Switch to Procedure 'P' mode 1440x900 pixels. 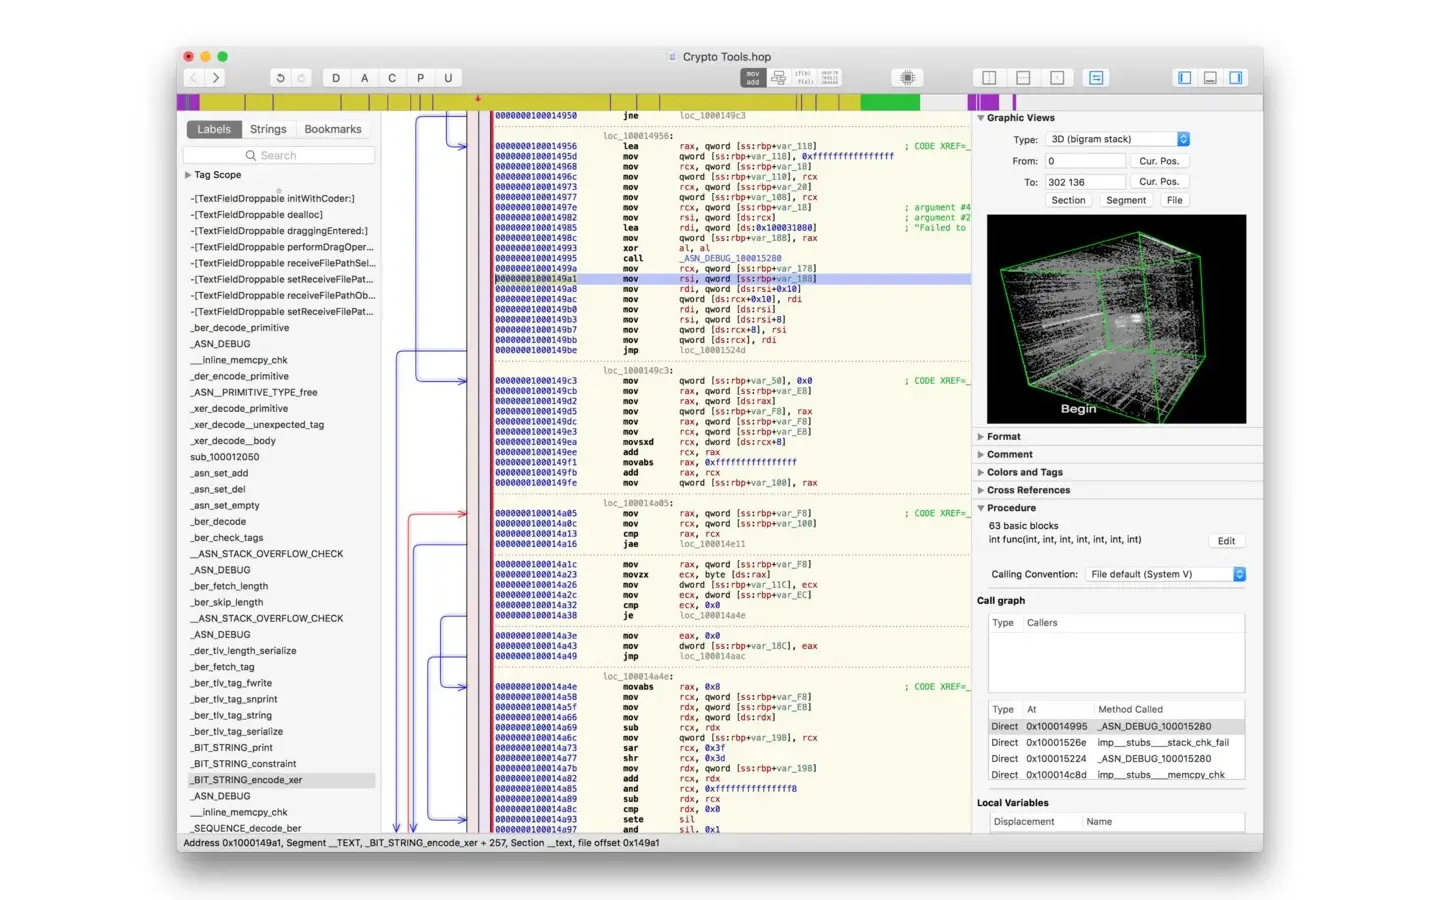pyautogui.click(x=420, y=77)
